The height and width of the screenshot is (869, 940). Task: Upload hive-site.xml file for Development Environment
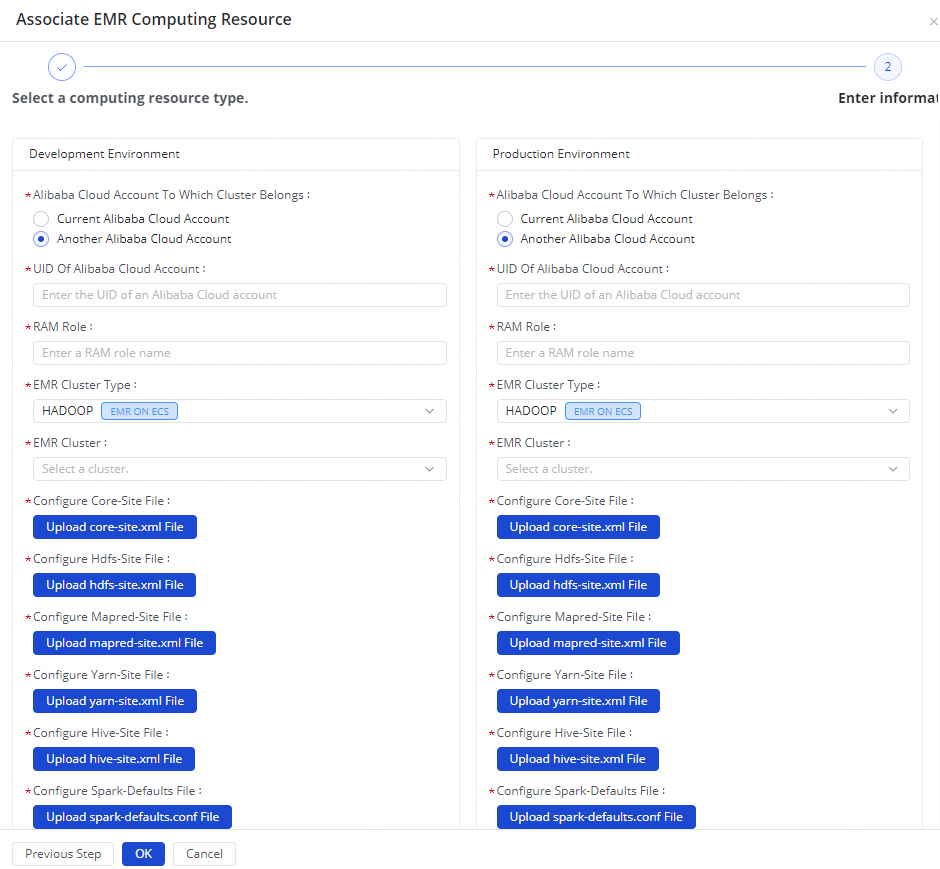click(114, 759)
